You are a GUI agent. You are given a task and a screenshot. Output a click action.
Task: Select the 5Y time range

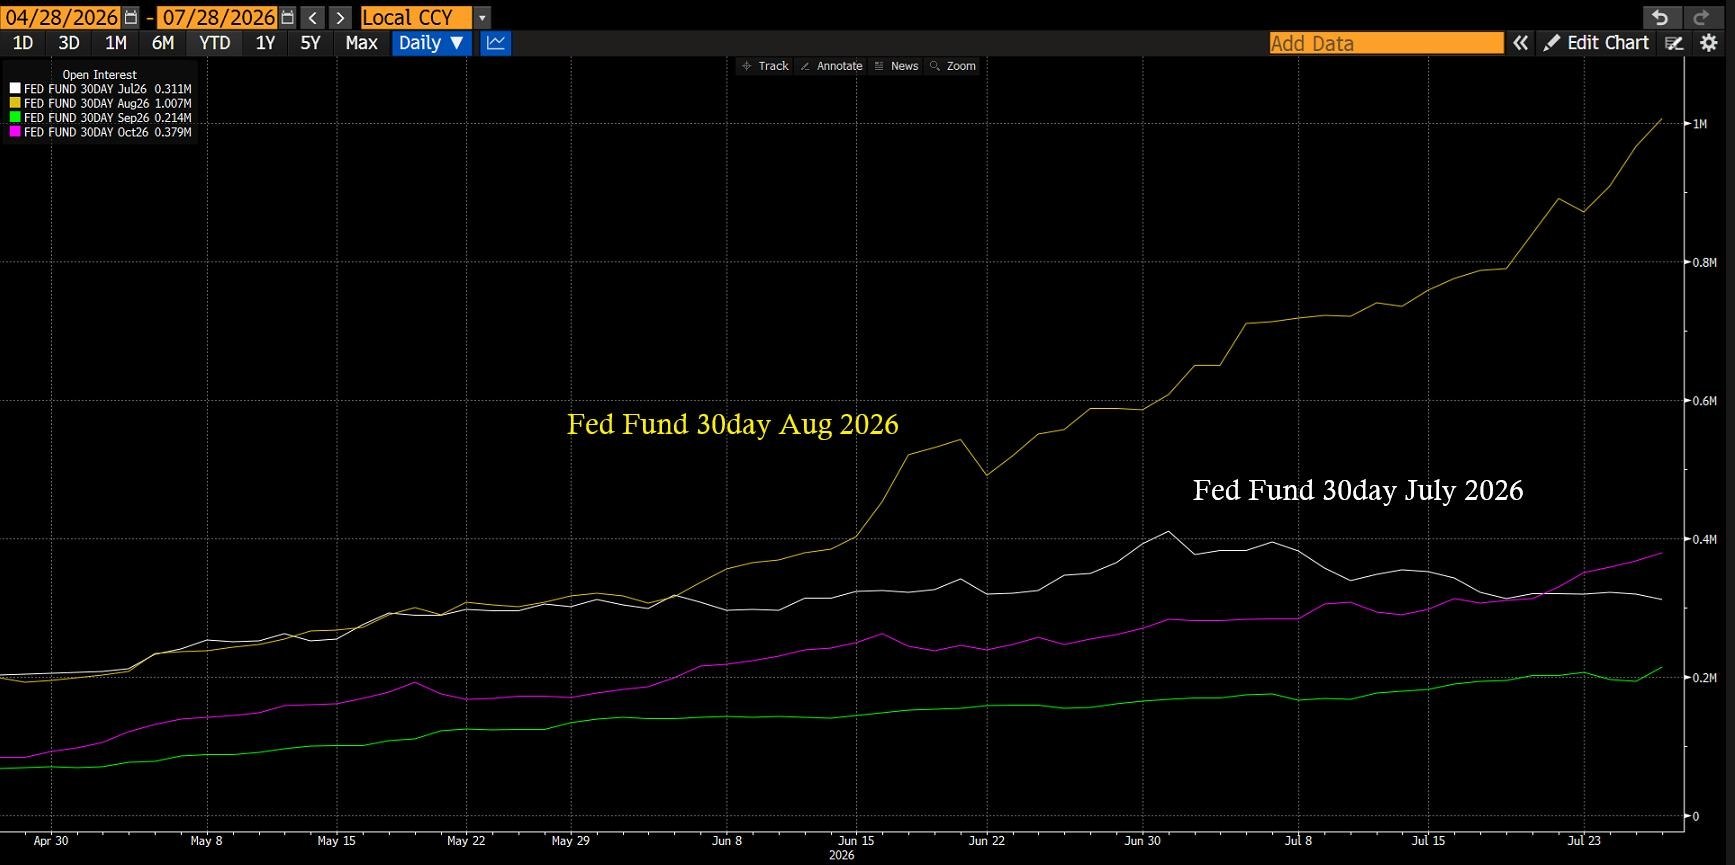pos(310,43)
